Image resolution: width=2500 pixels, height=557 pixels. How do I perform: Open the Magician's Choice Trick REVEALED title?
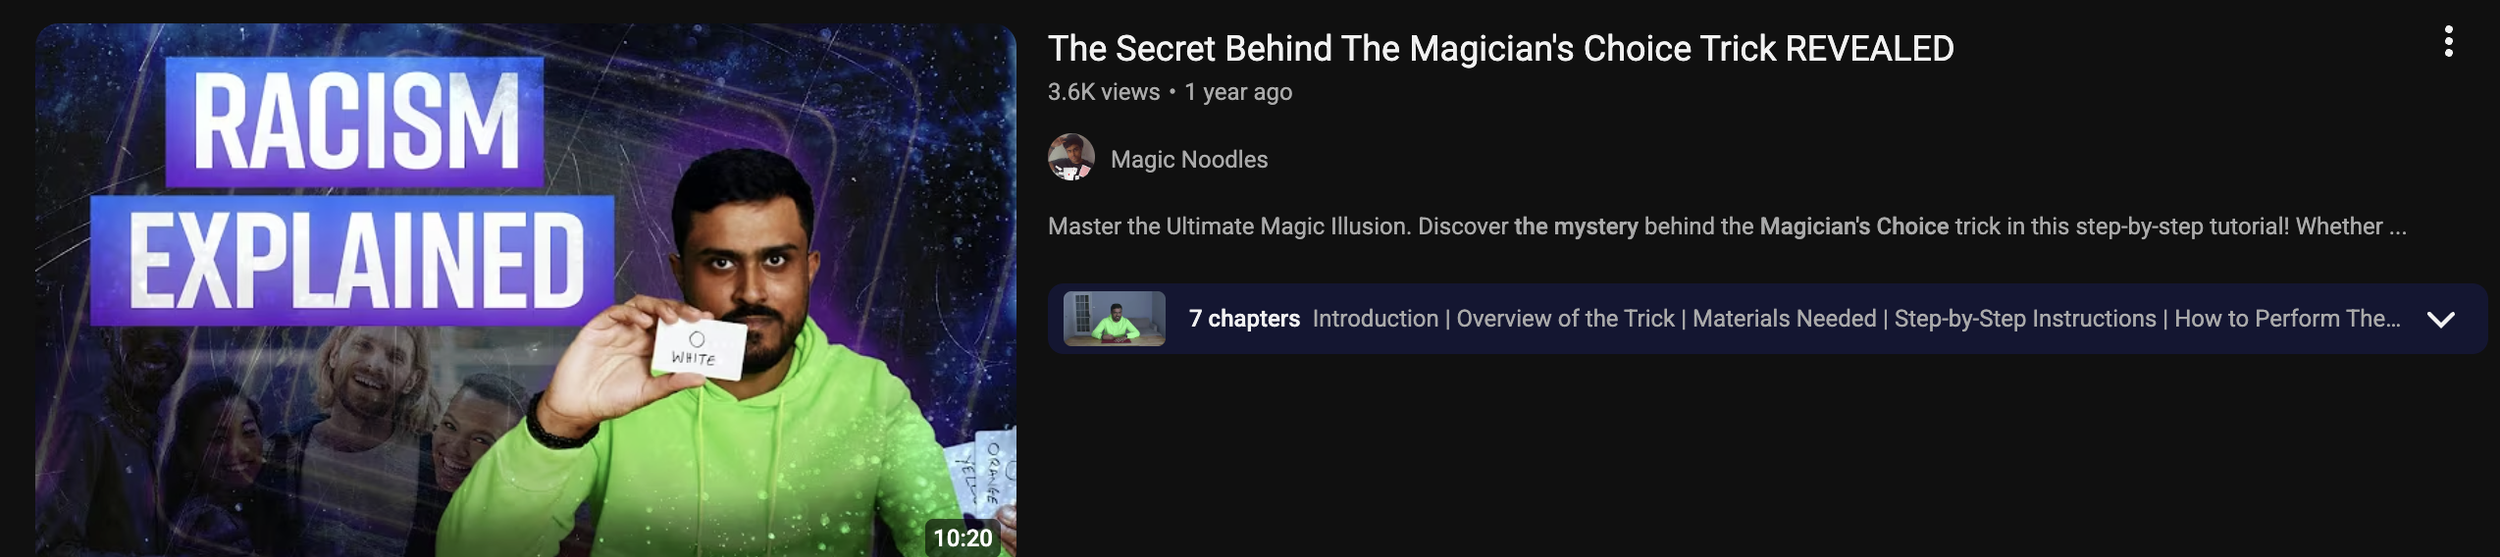pos(1500,48)
